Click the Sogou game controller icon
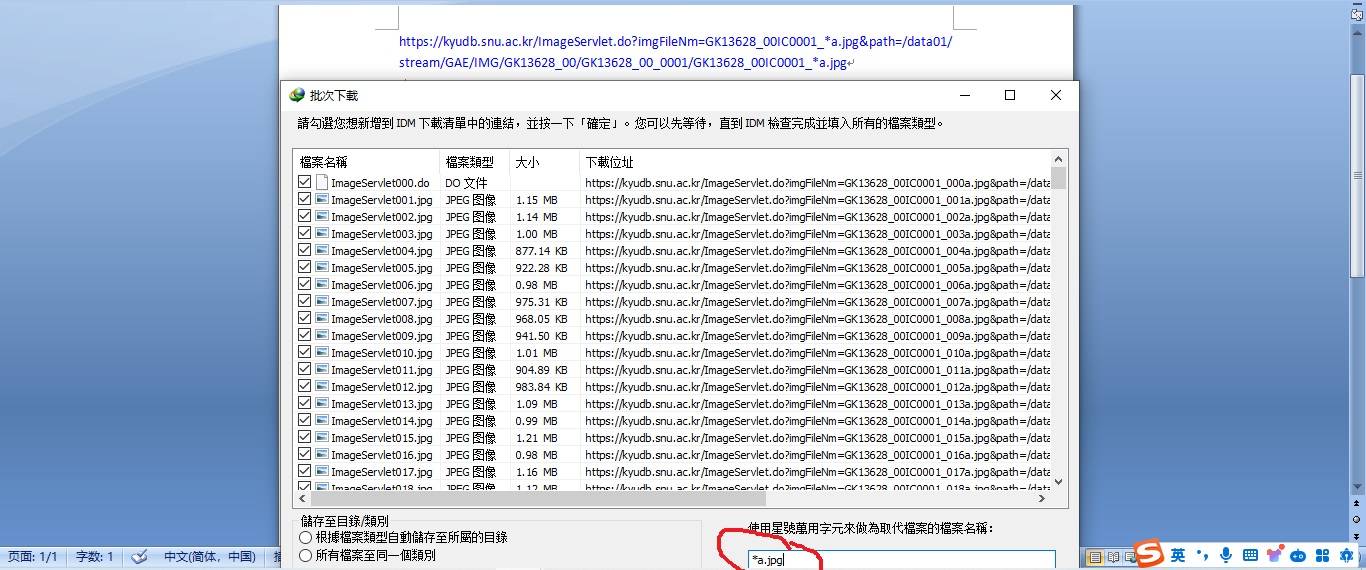Screen dimensions: 1366x570 click(x=1298, y=555)
